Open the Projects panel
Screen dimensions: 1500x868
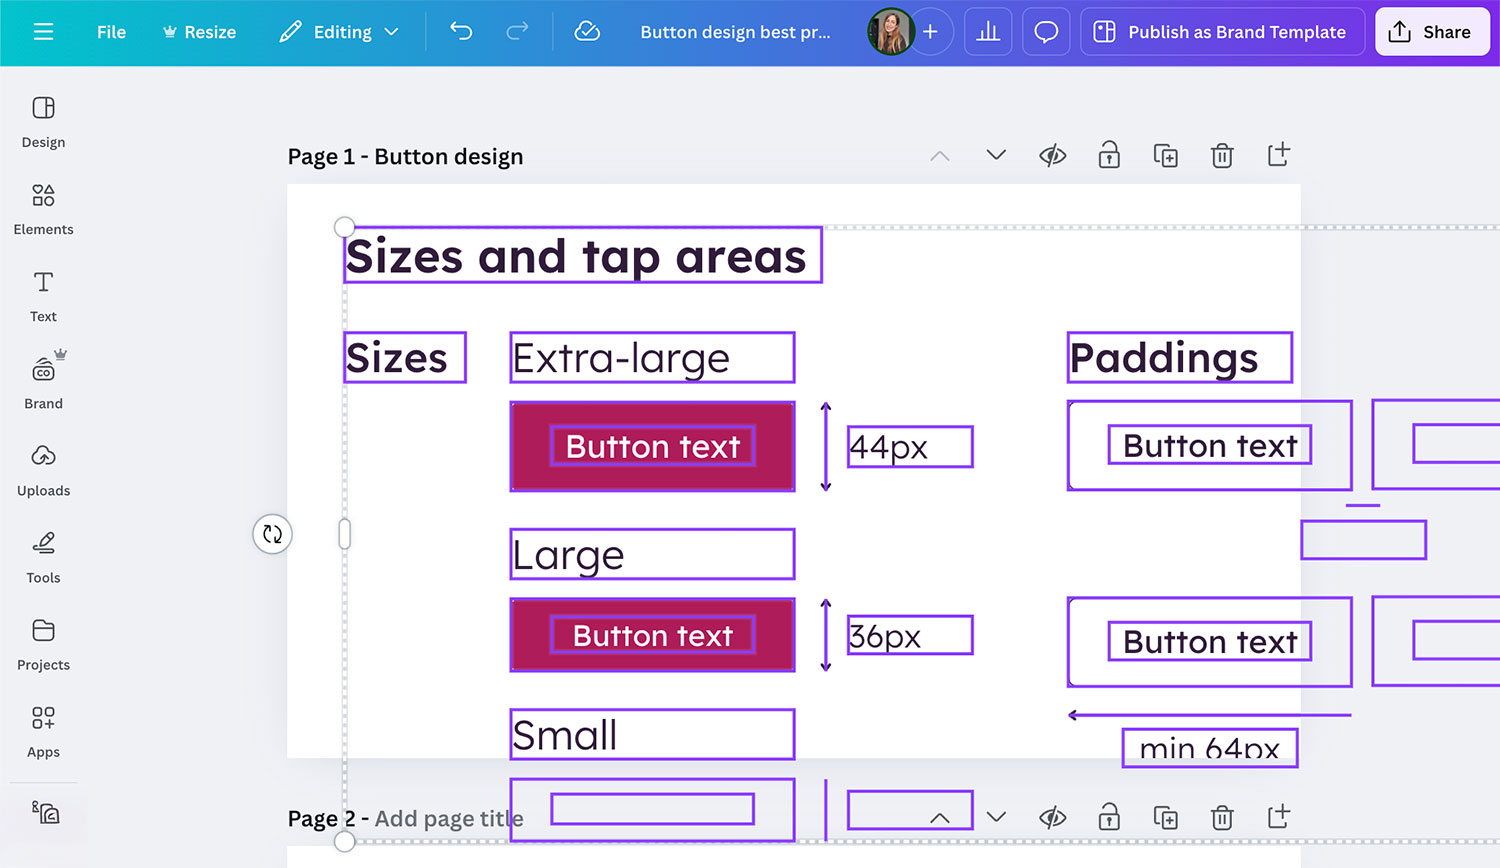coord(43,644)
